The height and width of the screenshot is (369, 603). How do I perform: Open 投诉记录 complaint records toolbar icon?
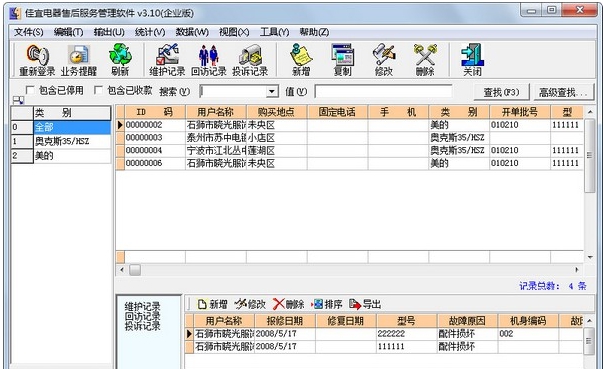coord(250,60)
